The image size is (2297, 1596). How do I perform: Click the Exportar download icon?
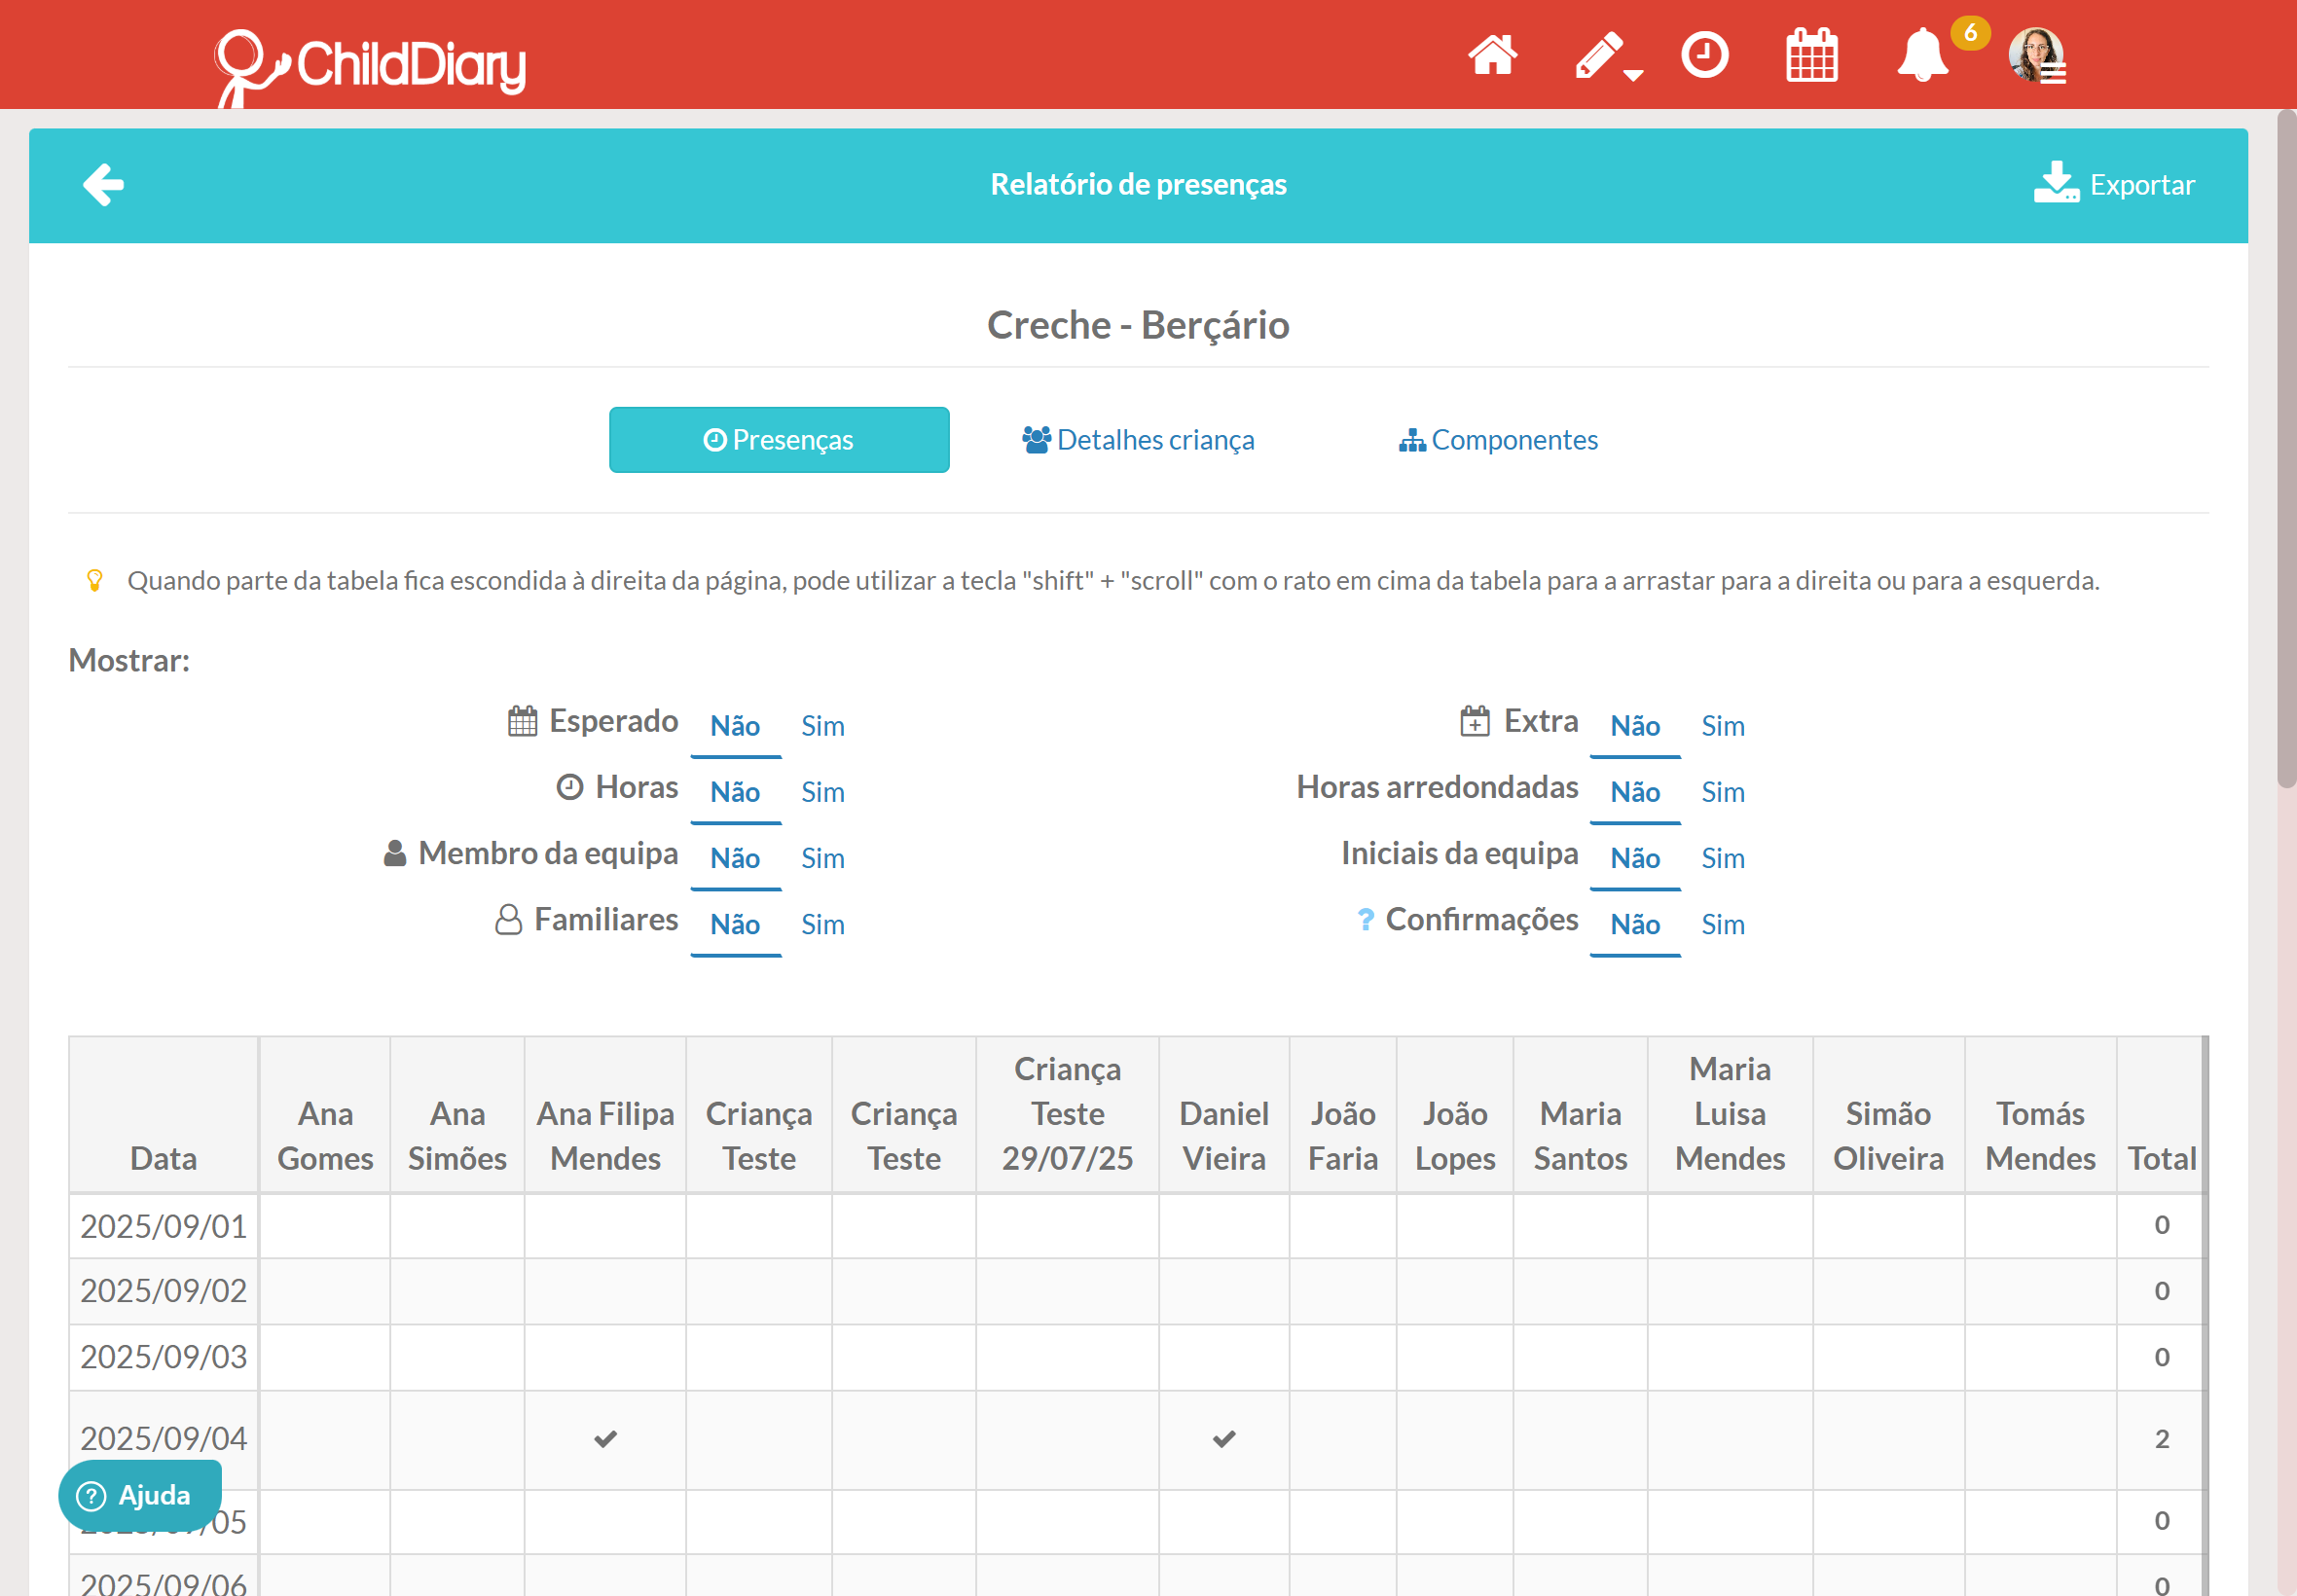coord(2056,184)
